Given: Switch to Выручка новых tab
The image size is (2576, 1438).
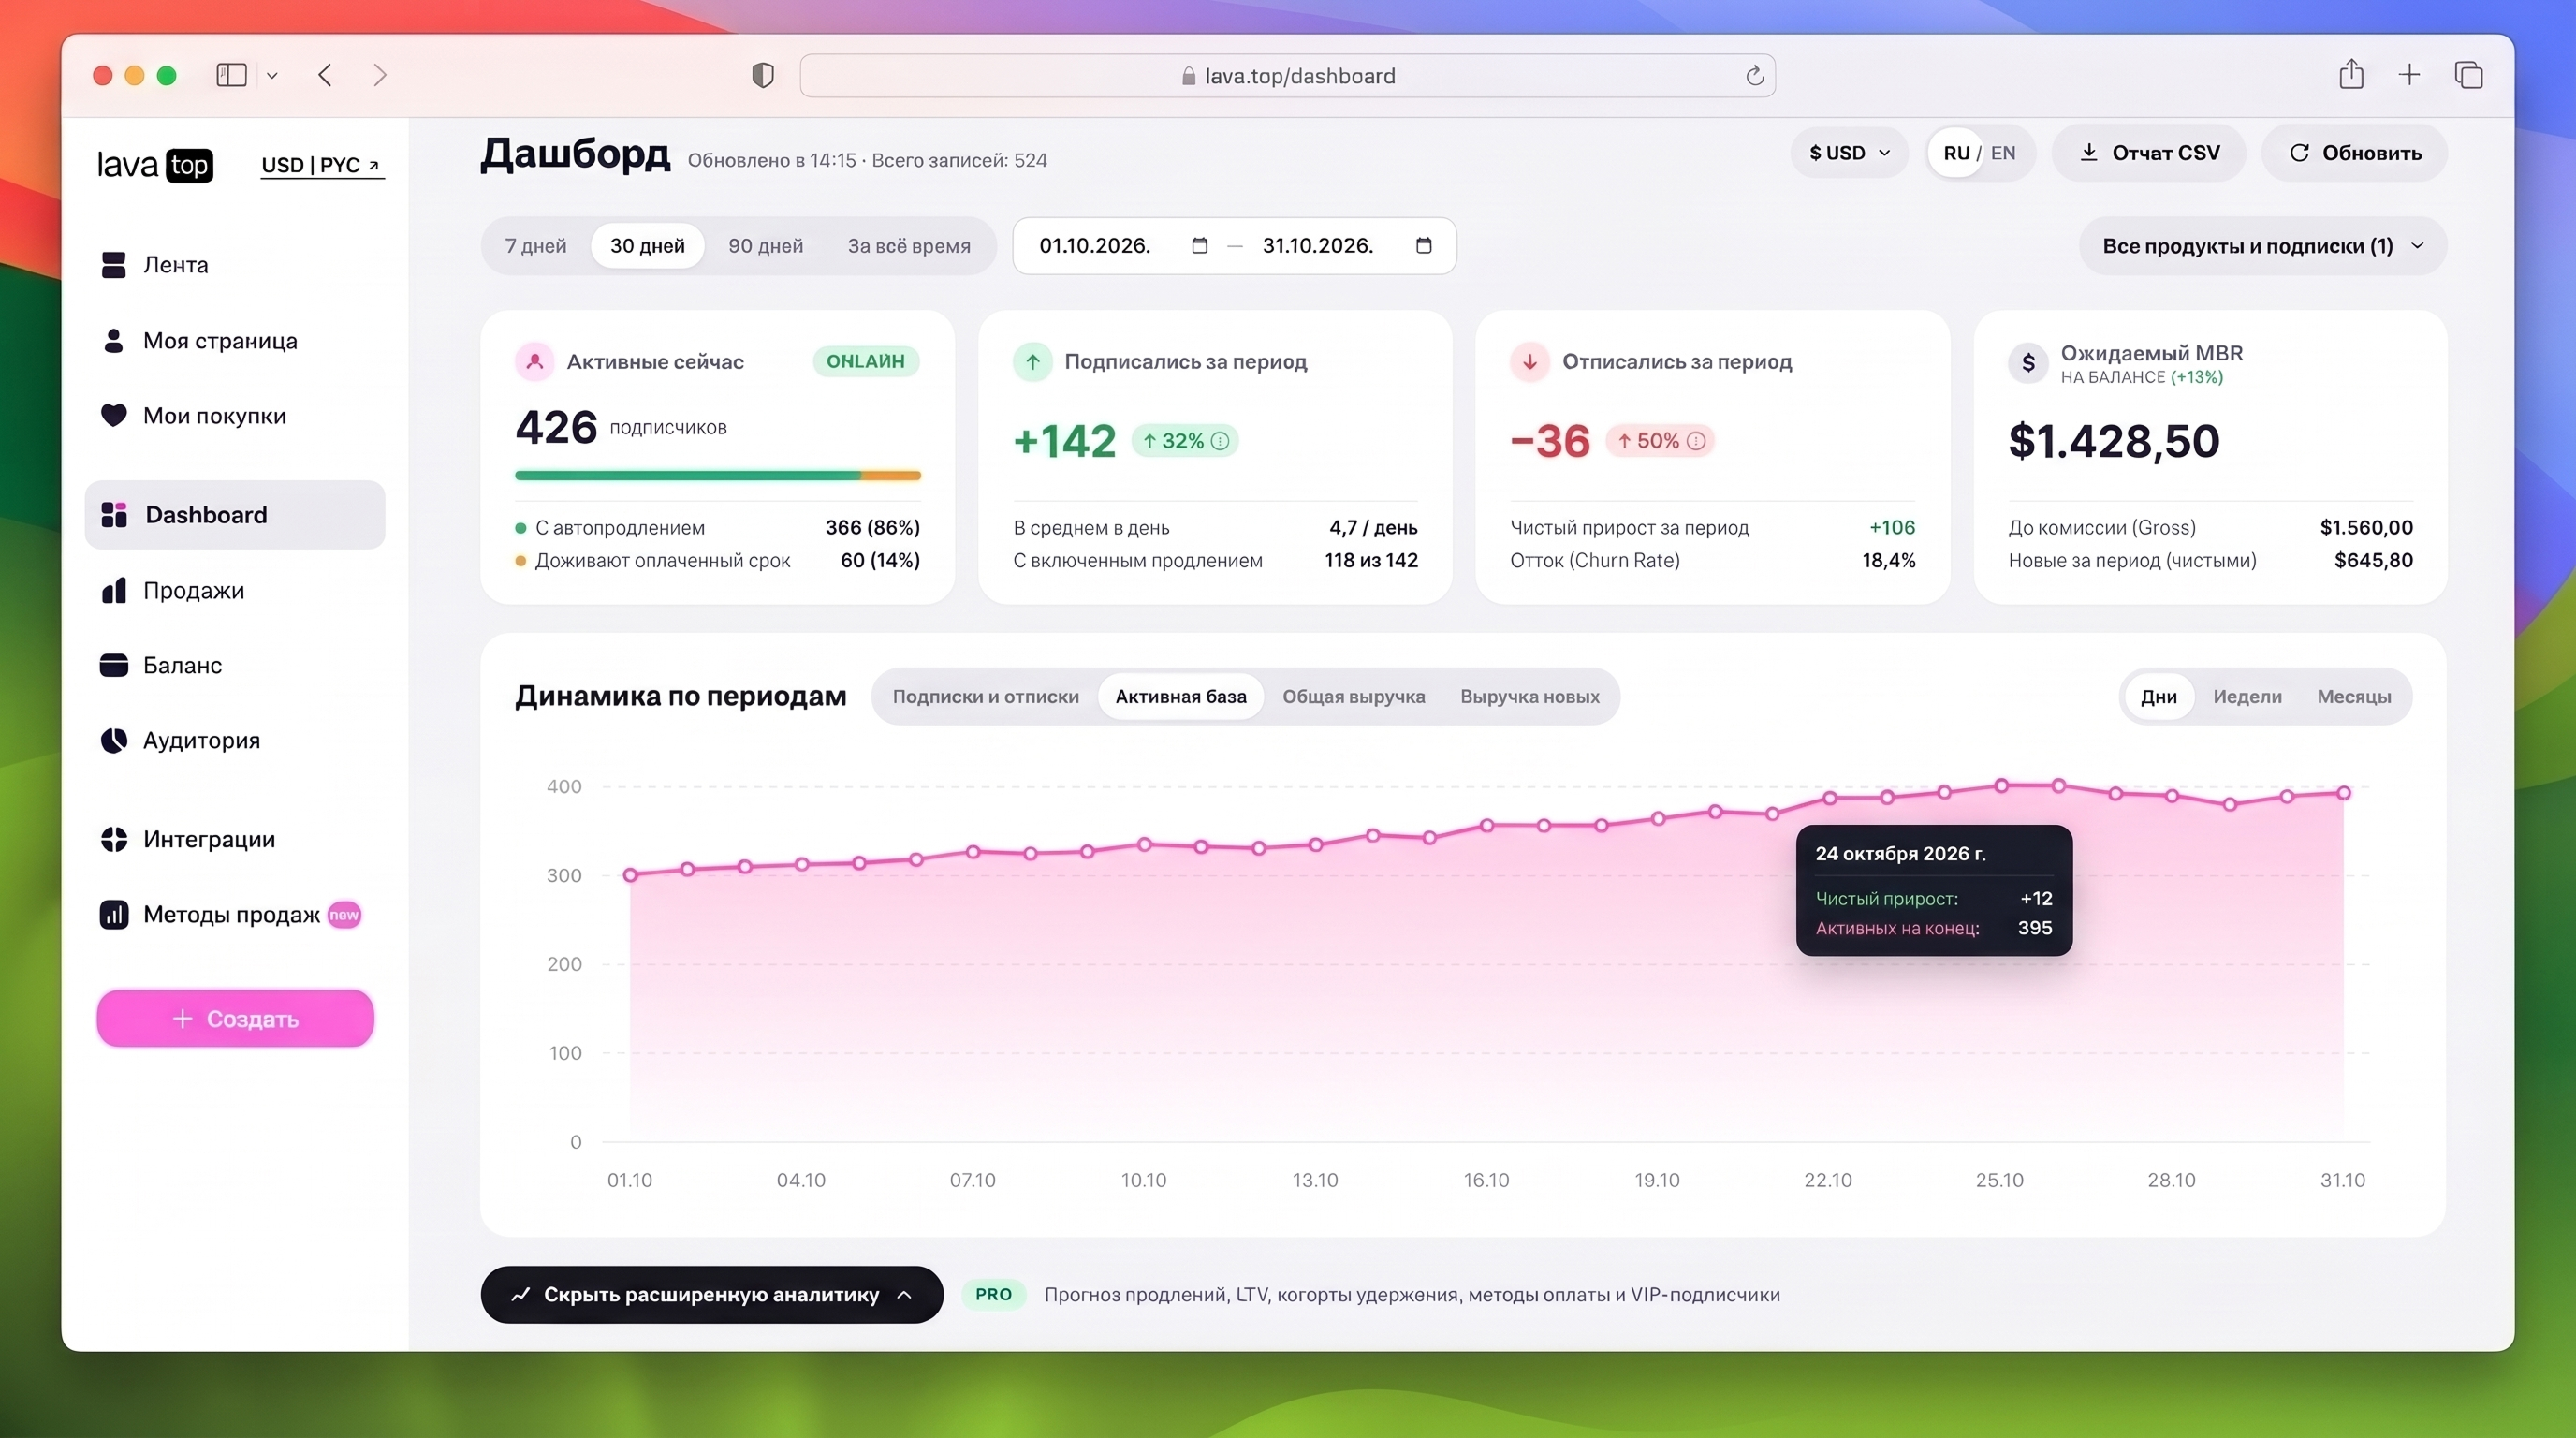Looking at the screenshot, I should [1530, 697].
